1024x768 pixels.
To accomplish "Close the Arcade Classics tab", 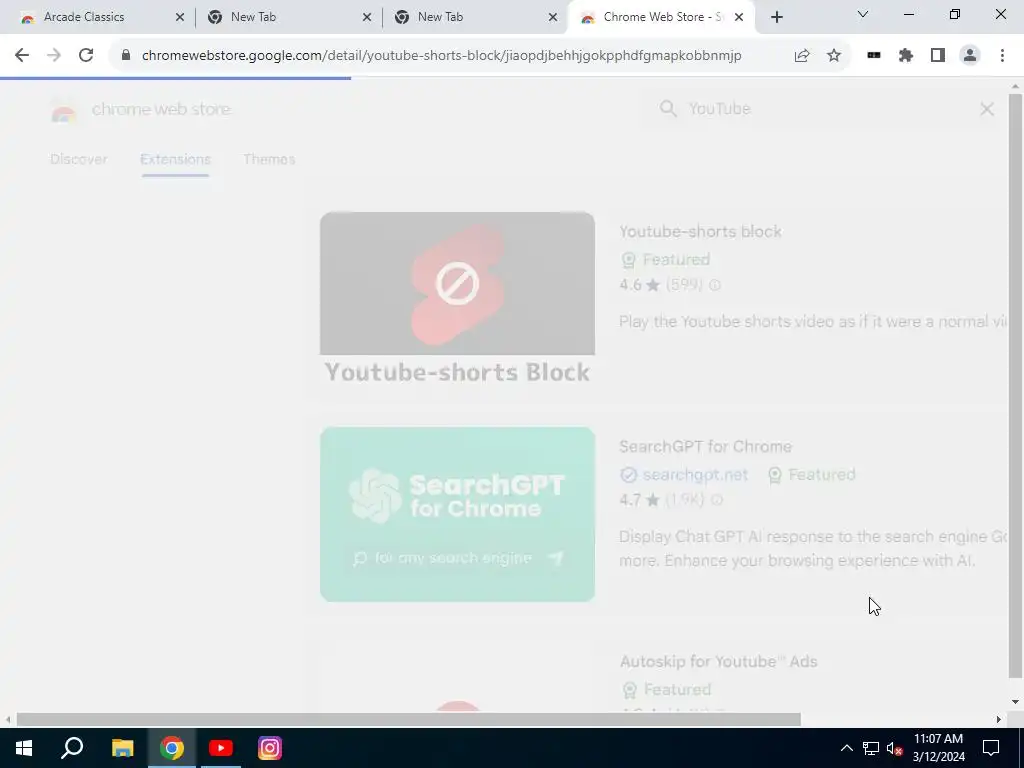I will tap(180, 17).
